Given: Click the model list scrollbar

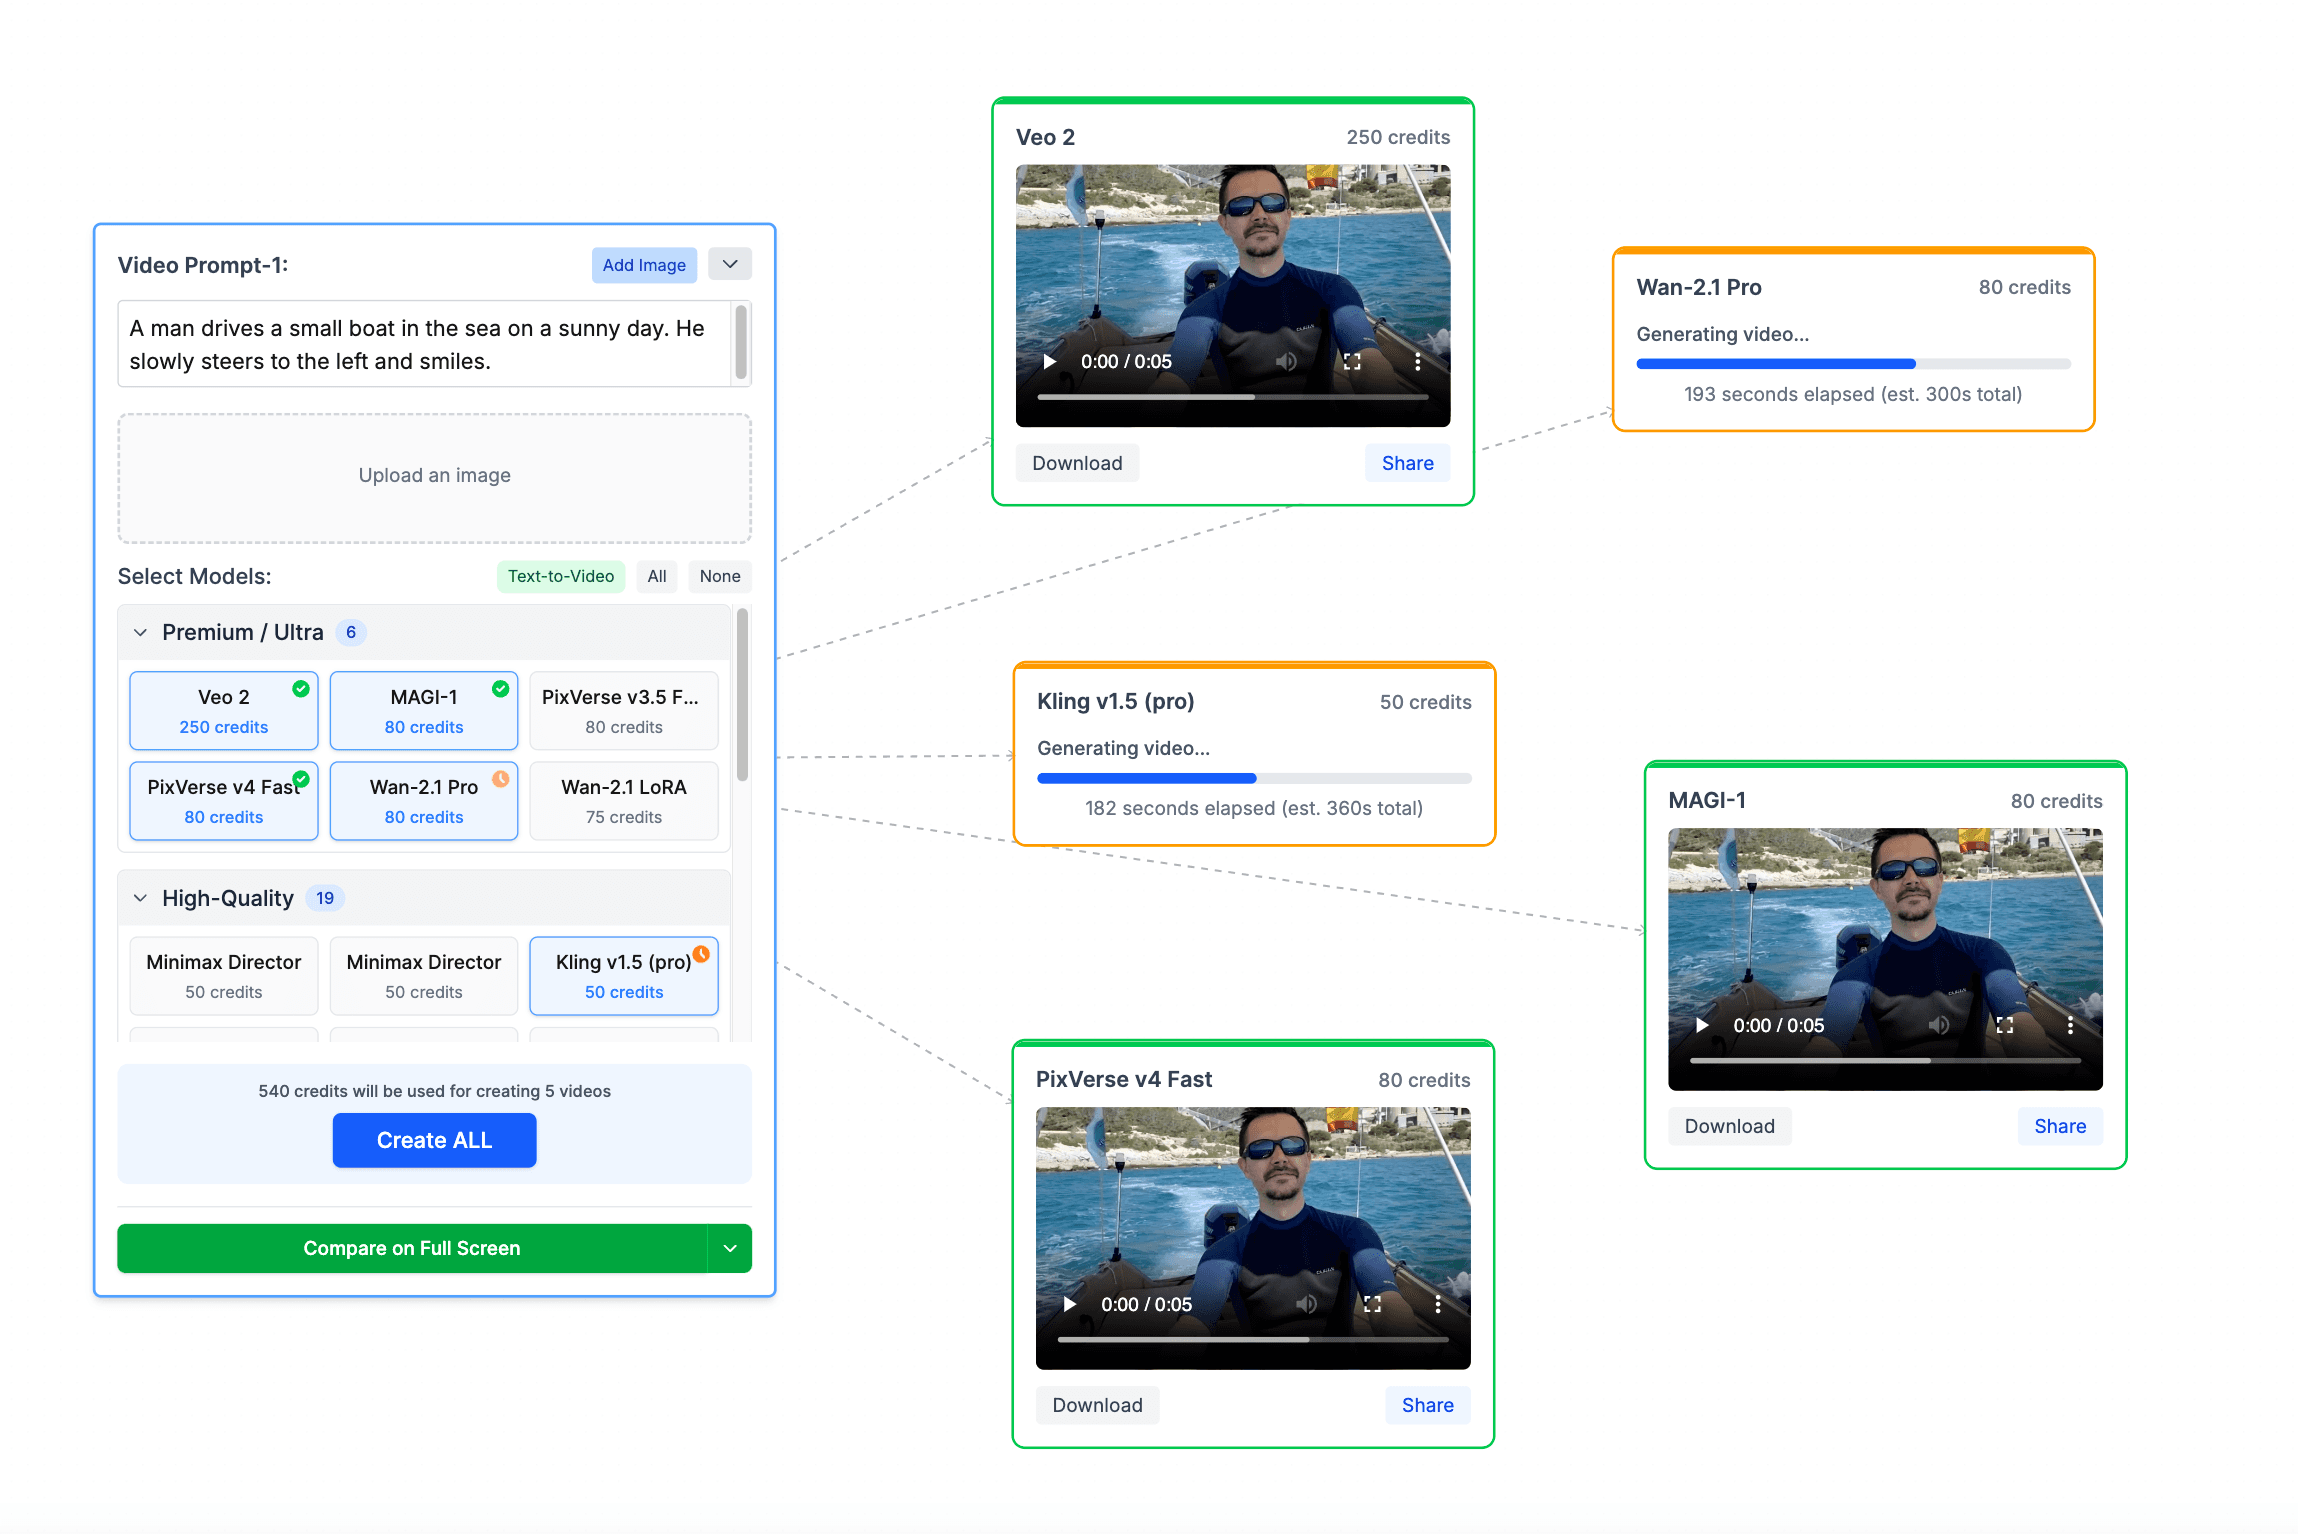Looking at the screenshot, I should click(x=742, y=695).
